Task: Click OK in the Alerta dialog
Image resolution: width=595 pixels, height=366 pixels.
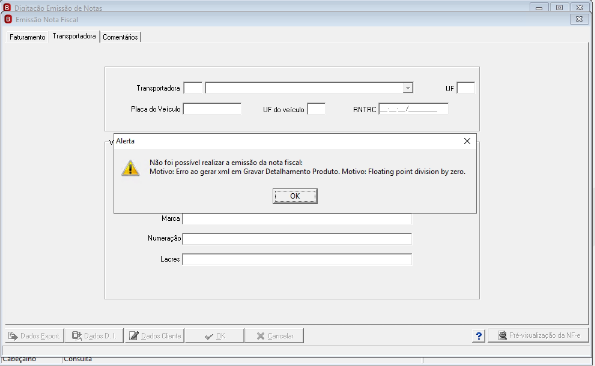Action: coord(295,196)
